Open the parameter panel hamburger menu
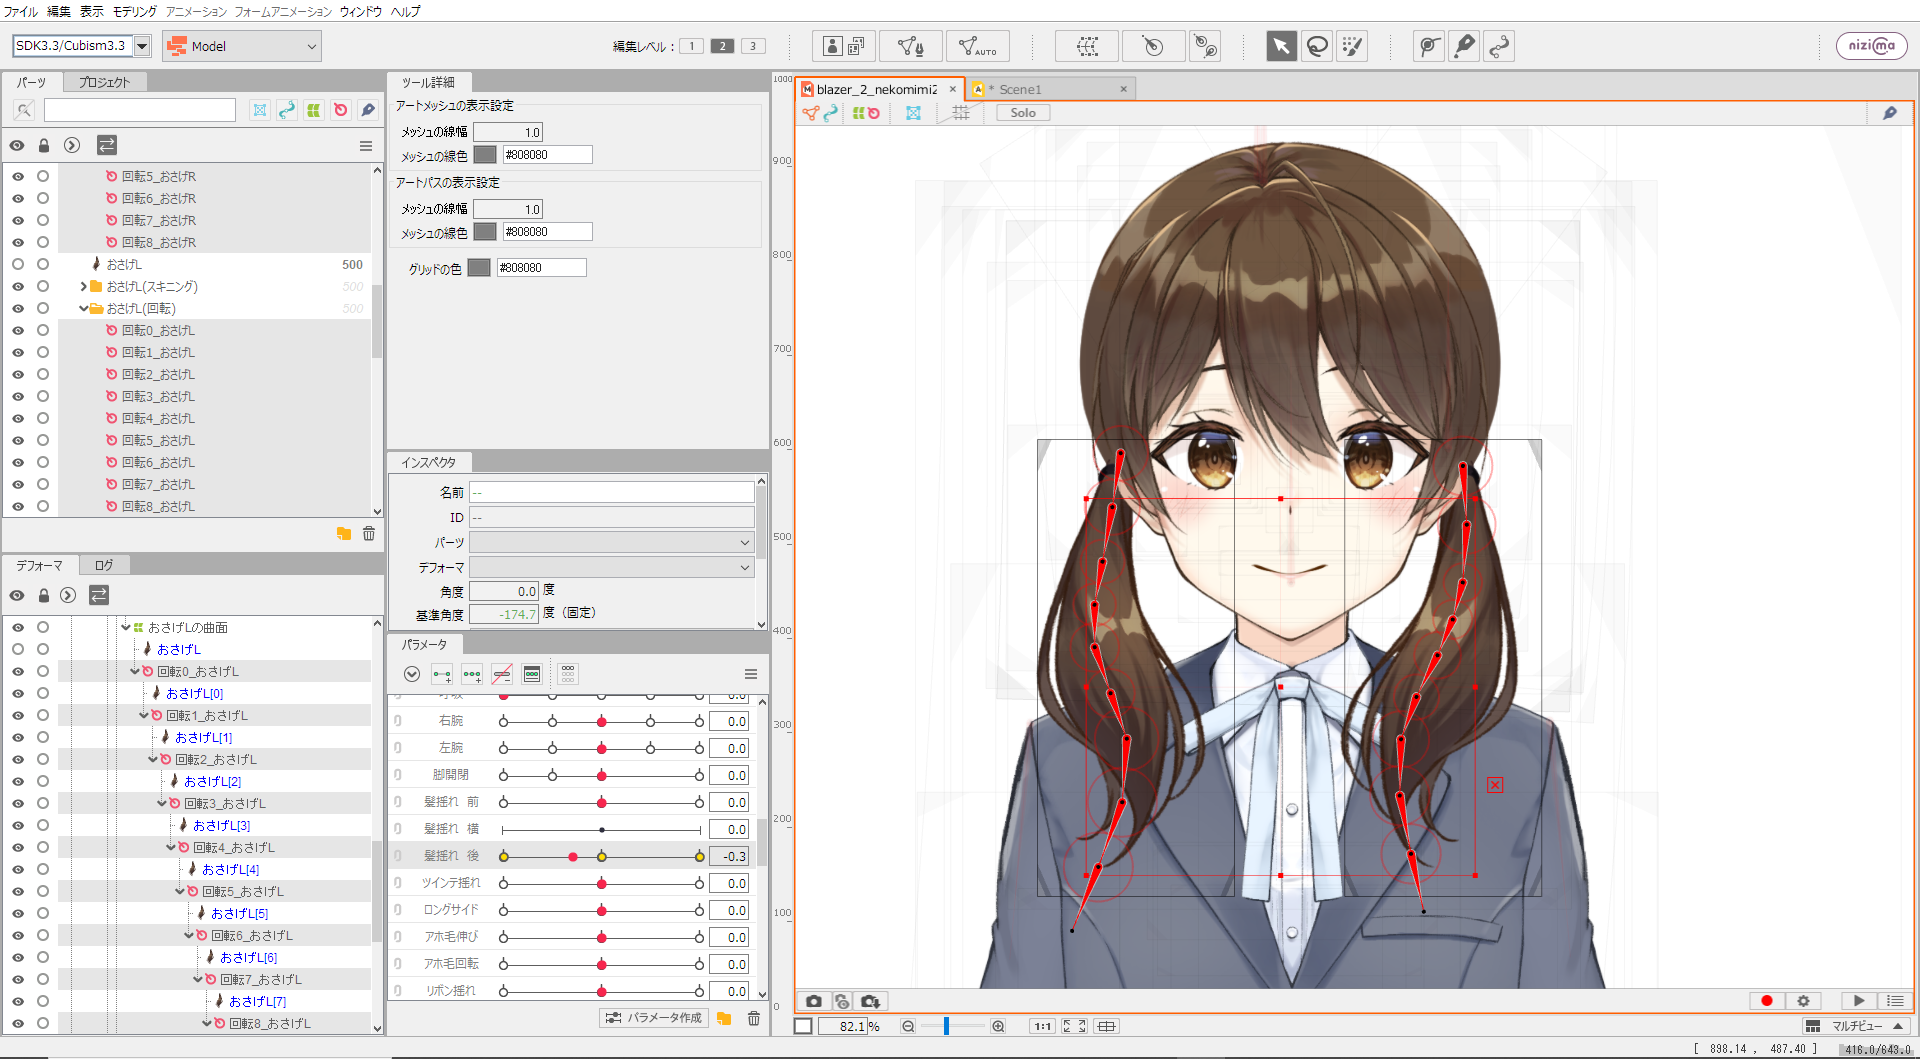This screenshot has width=1920, height=1059. coord(751,674)
